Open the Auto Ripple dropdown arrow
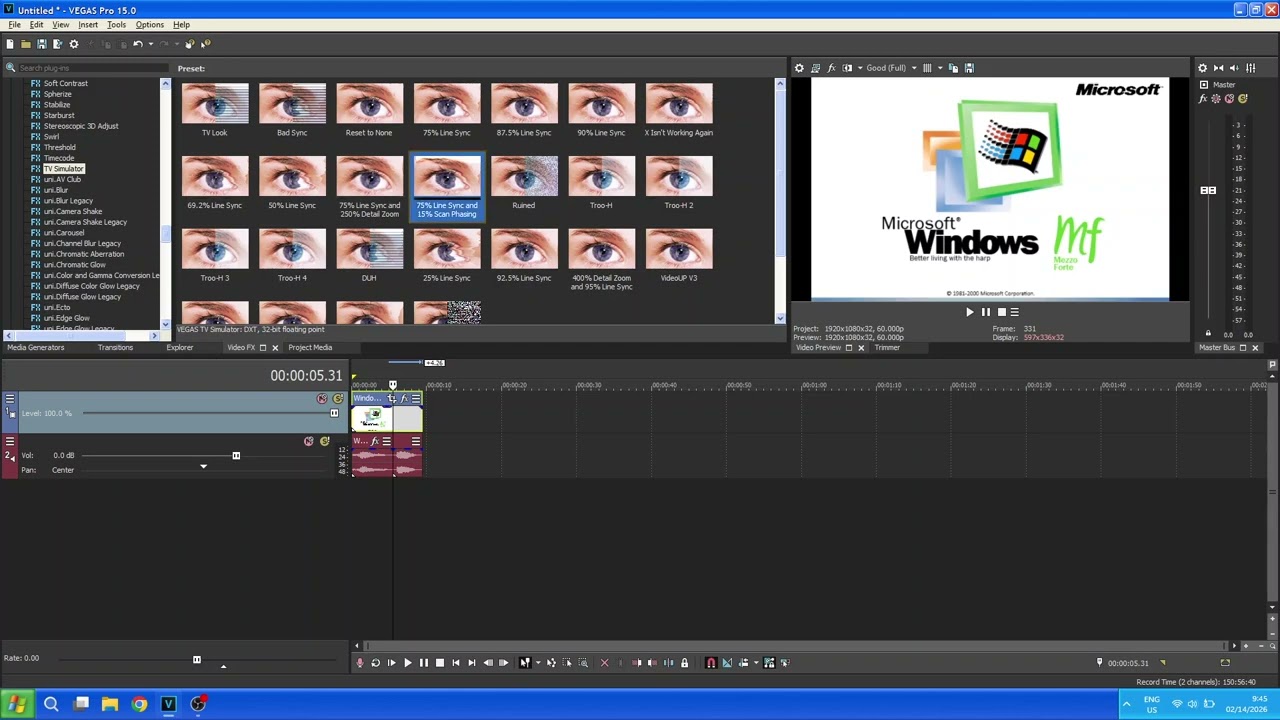 click(754, 663)
